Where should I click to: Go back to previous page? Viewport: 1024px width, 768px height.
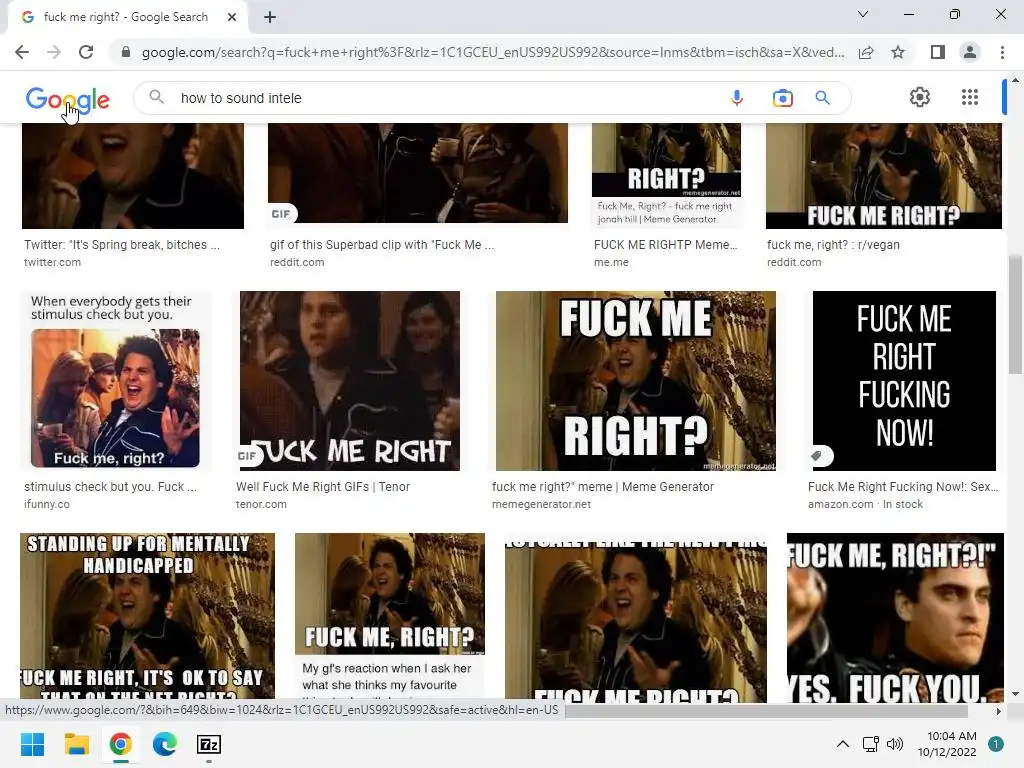pyautogui.click(x=22, y=52)
